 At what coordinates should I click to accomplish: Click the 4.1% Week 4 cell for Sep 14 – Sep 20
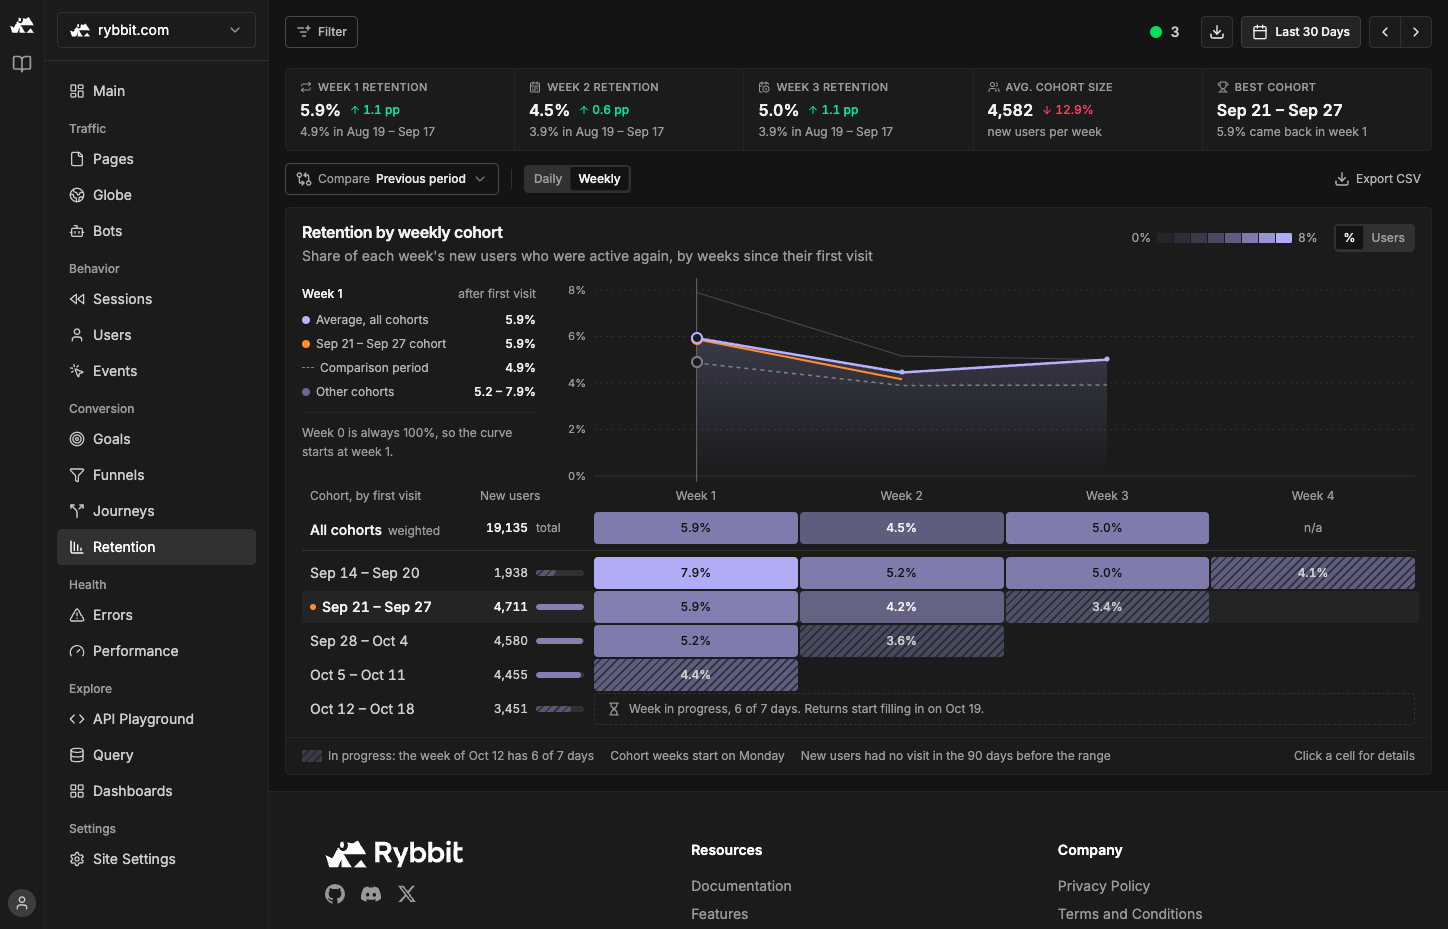tap(1313, 573)
